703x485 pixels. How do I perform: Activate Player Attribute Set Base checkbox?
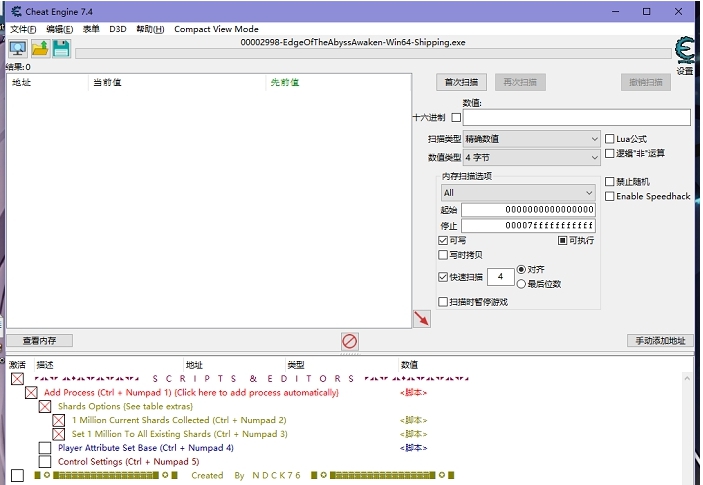(x=45, y=448)
